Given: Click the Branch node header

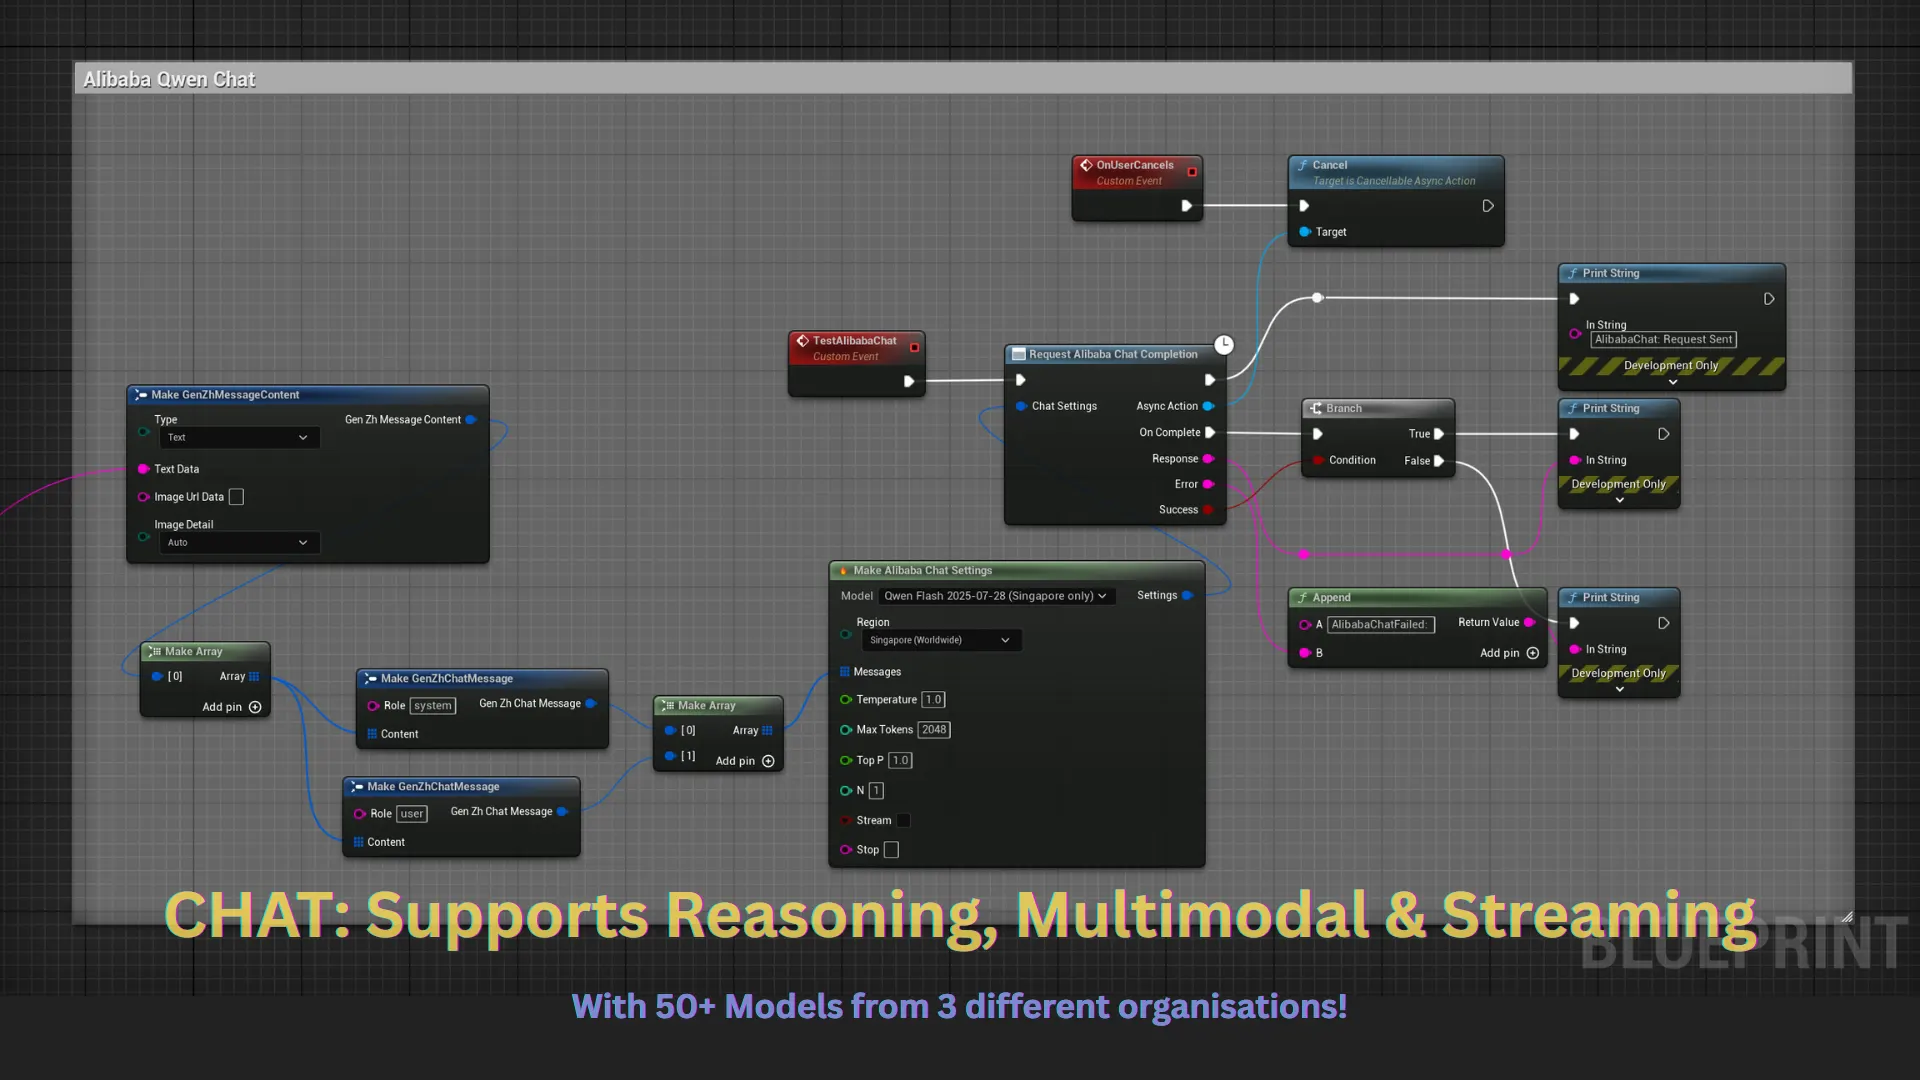Looking at the screenshot, I should 1378,408.
